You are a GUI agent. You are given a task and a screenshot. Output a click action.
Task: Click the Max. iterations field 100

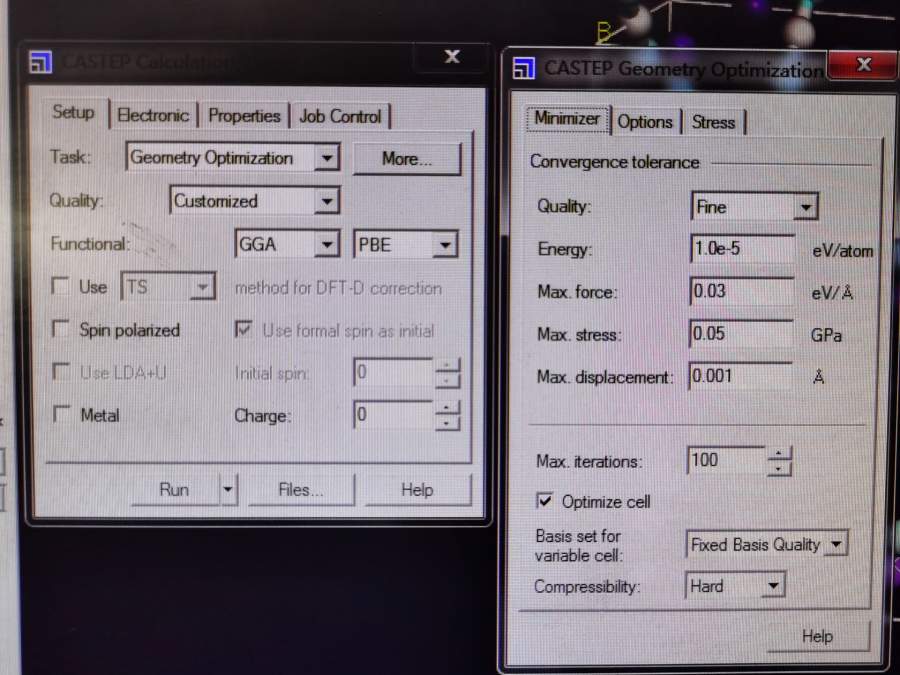[x=726, y=460]
